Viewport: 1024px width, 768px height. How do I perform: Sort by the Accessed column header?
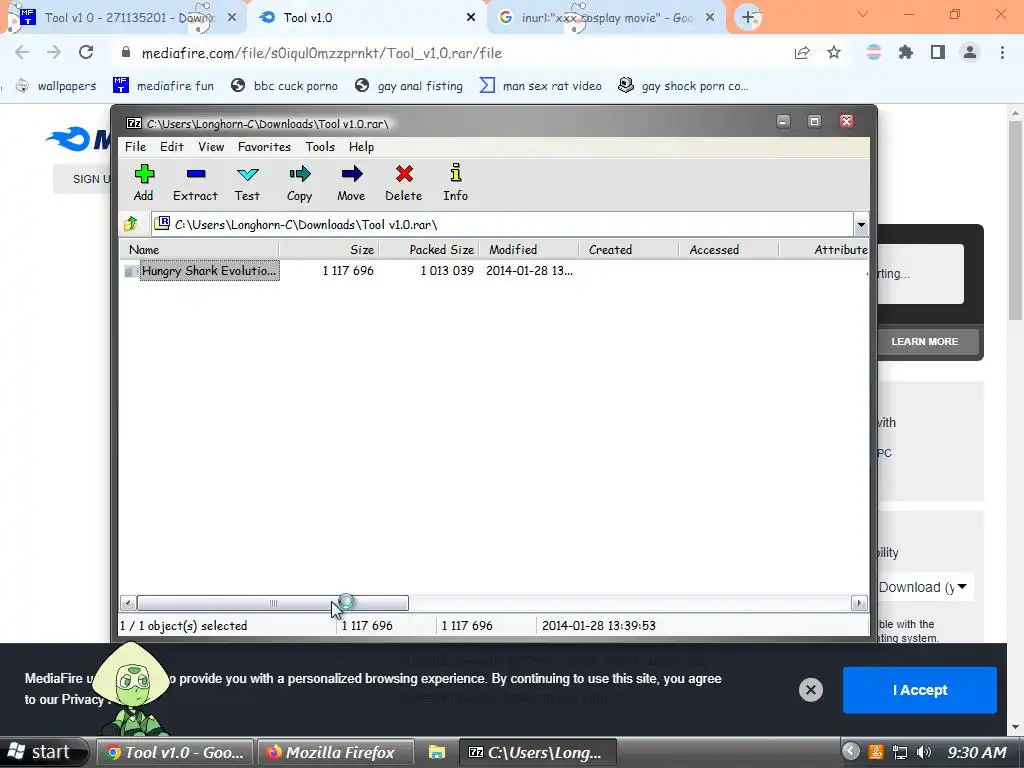728,249
